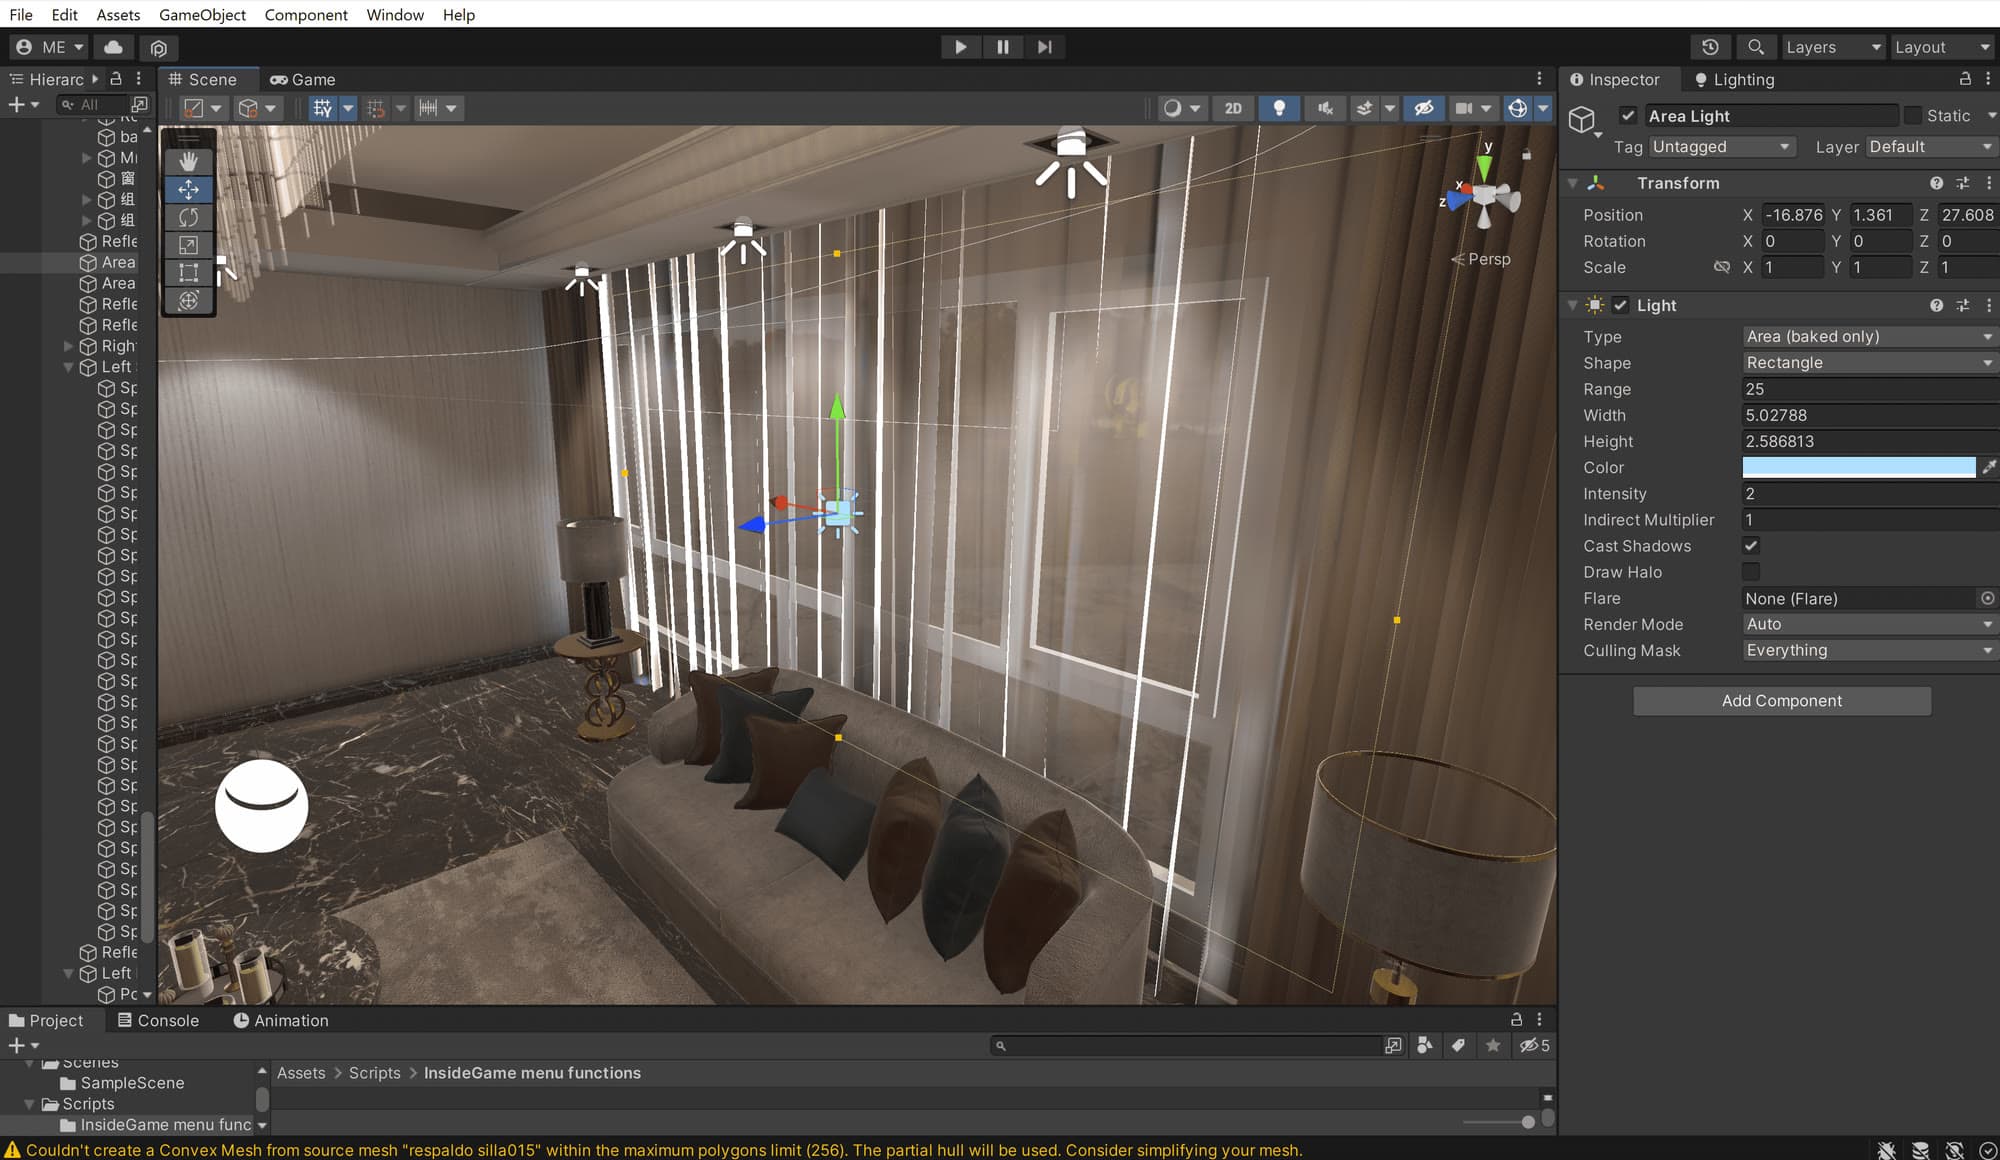The image size is (2000, 1160).
Task: Uncheck Area Light active checkbox
Action: 1628,116
